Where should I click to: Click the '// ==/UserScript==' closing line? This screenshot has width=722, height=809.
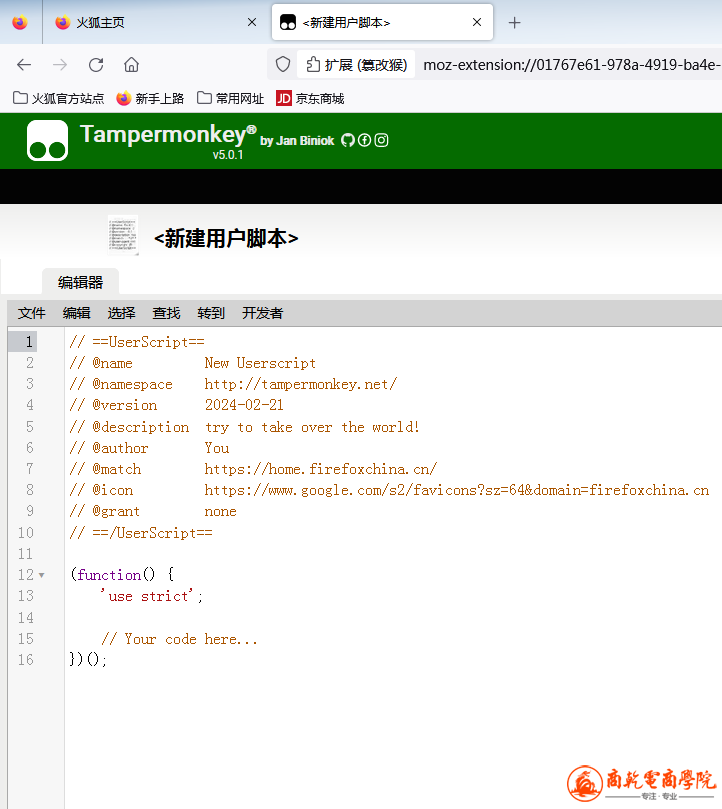[x=141, y=533]
